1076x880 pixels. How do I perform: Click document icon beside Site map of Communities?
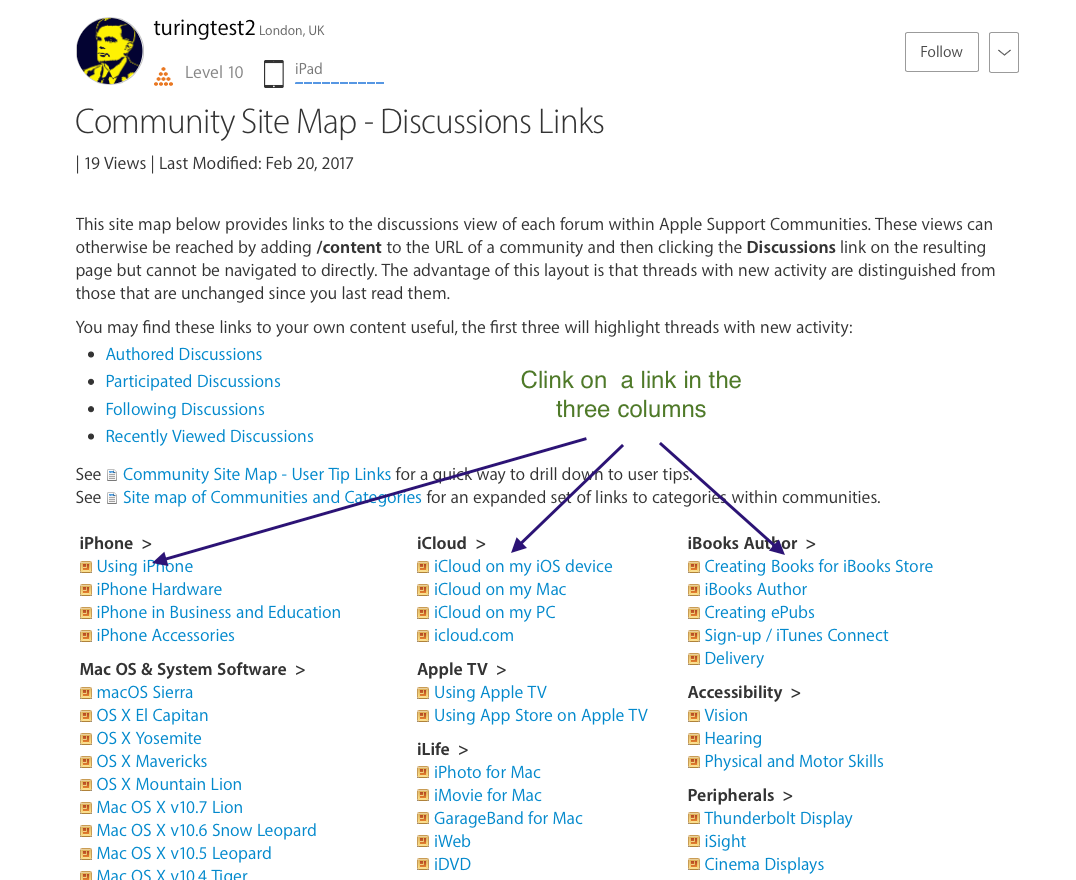point(112,498)
